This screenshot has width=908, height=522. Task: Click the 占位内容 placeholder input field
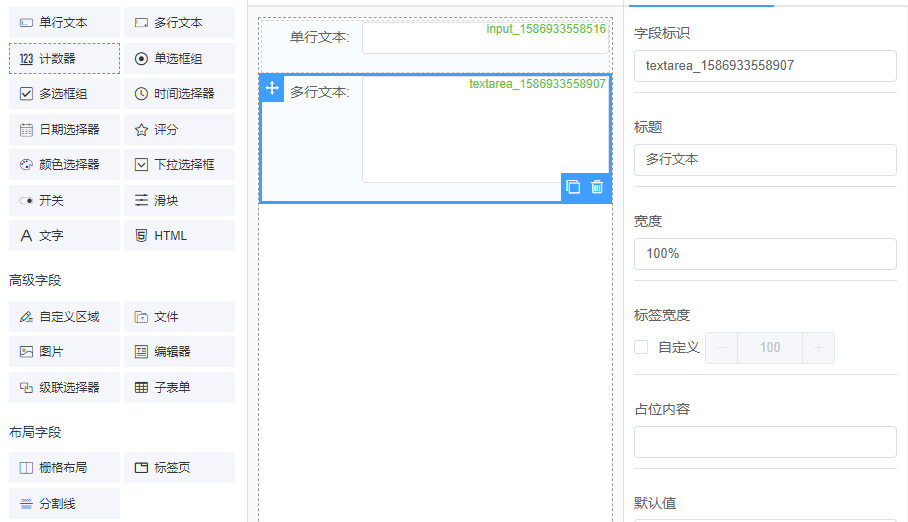765,442
